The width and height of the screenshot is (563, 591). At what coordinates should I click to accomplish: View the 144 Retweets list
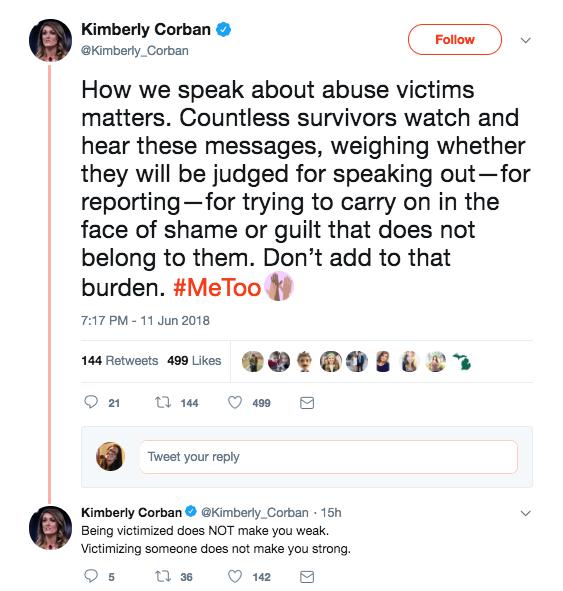point(119,361)
